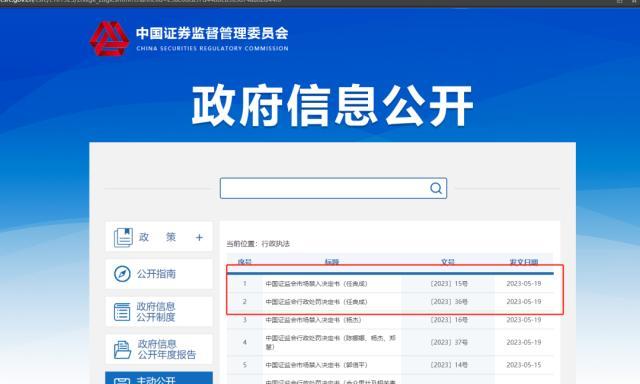
Task: Click the date in row 4
Action: [524, 342]
